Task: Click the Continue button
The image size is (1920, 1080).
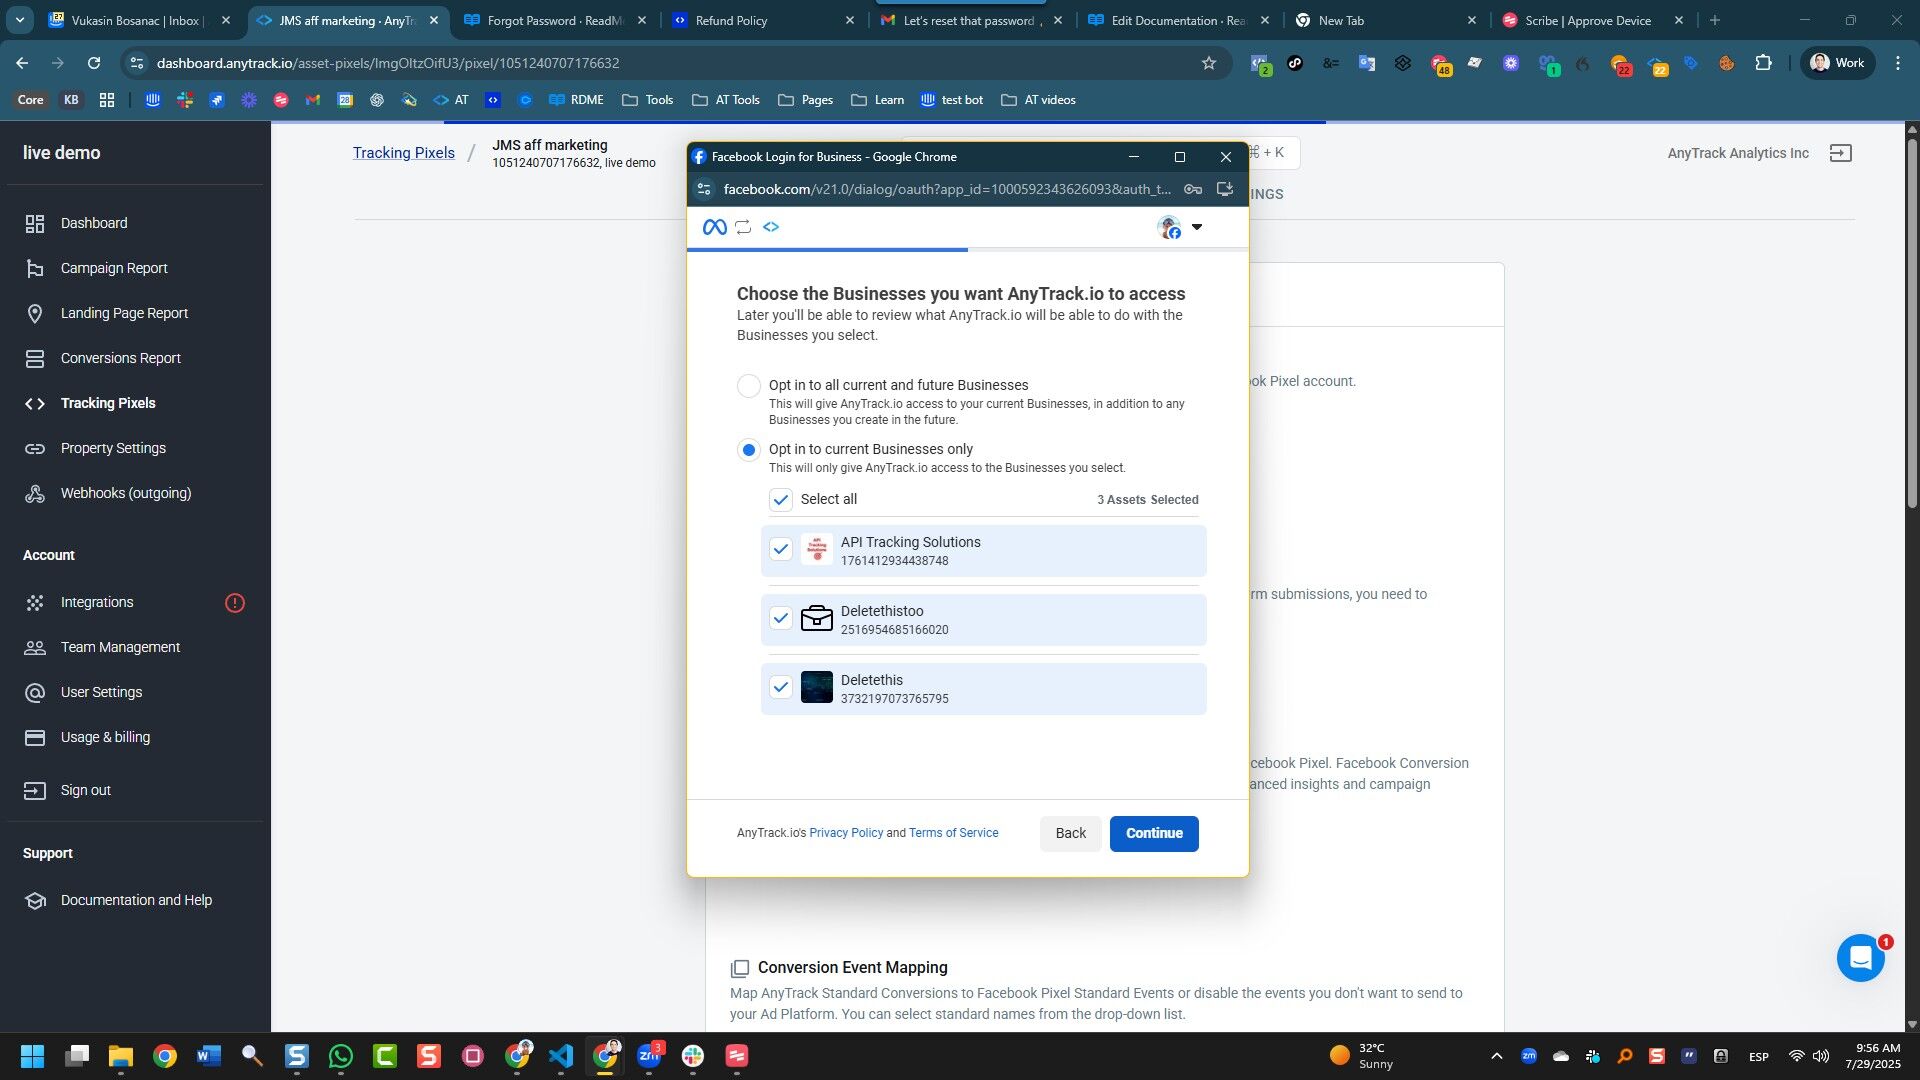Action: point(1153,833)
